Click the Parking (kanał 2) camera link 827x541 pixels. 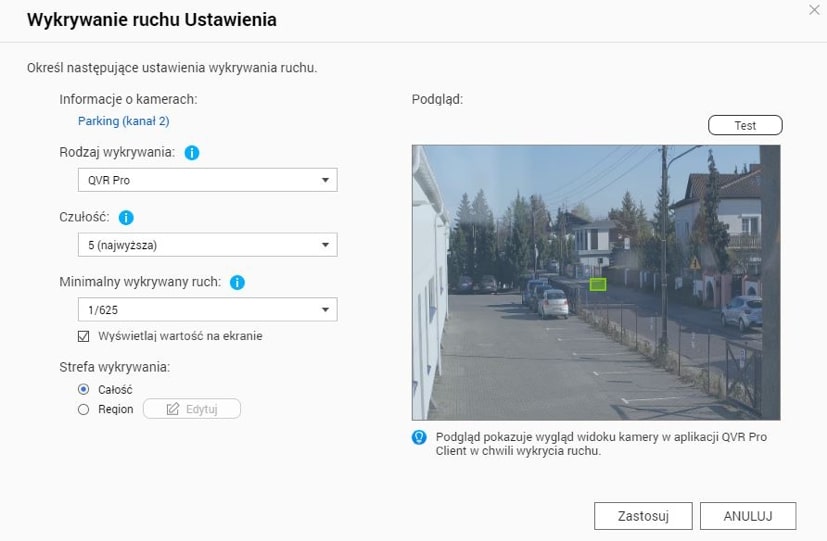point(123,121)
